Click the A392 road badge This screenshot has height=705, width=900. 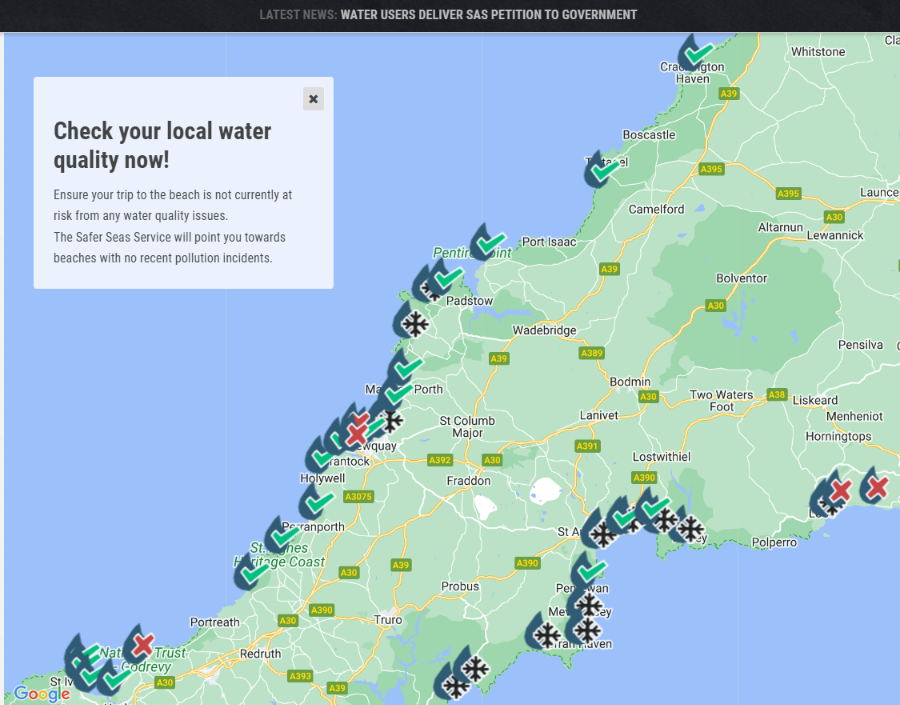(440, 460)
